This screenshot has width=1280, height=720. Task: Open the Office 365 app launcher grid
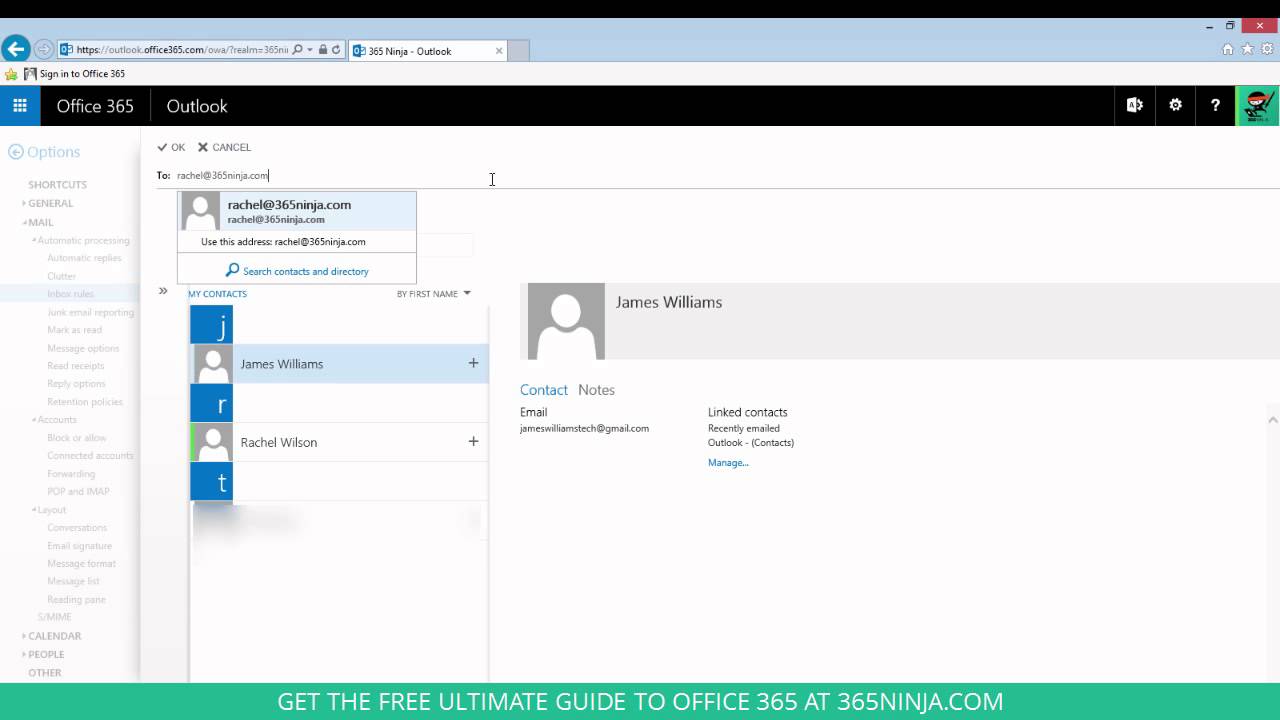[20, 105]
